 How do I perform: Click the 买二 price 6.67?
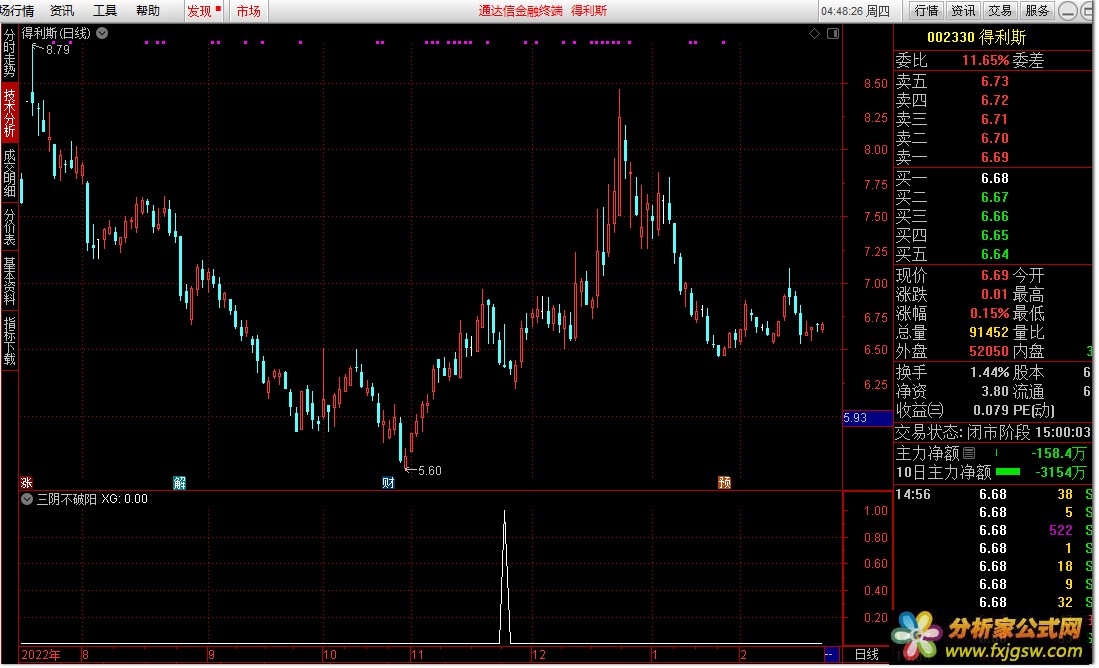point(995,197)
